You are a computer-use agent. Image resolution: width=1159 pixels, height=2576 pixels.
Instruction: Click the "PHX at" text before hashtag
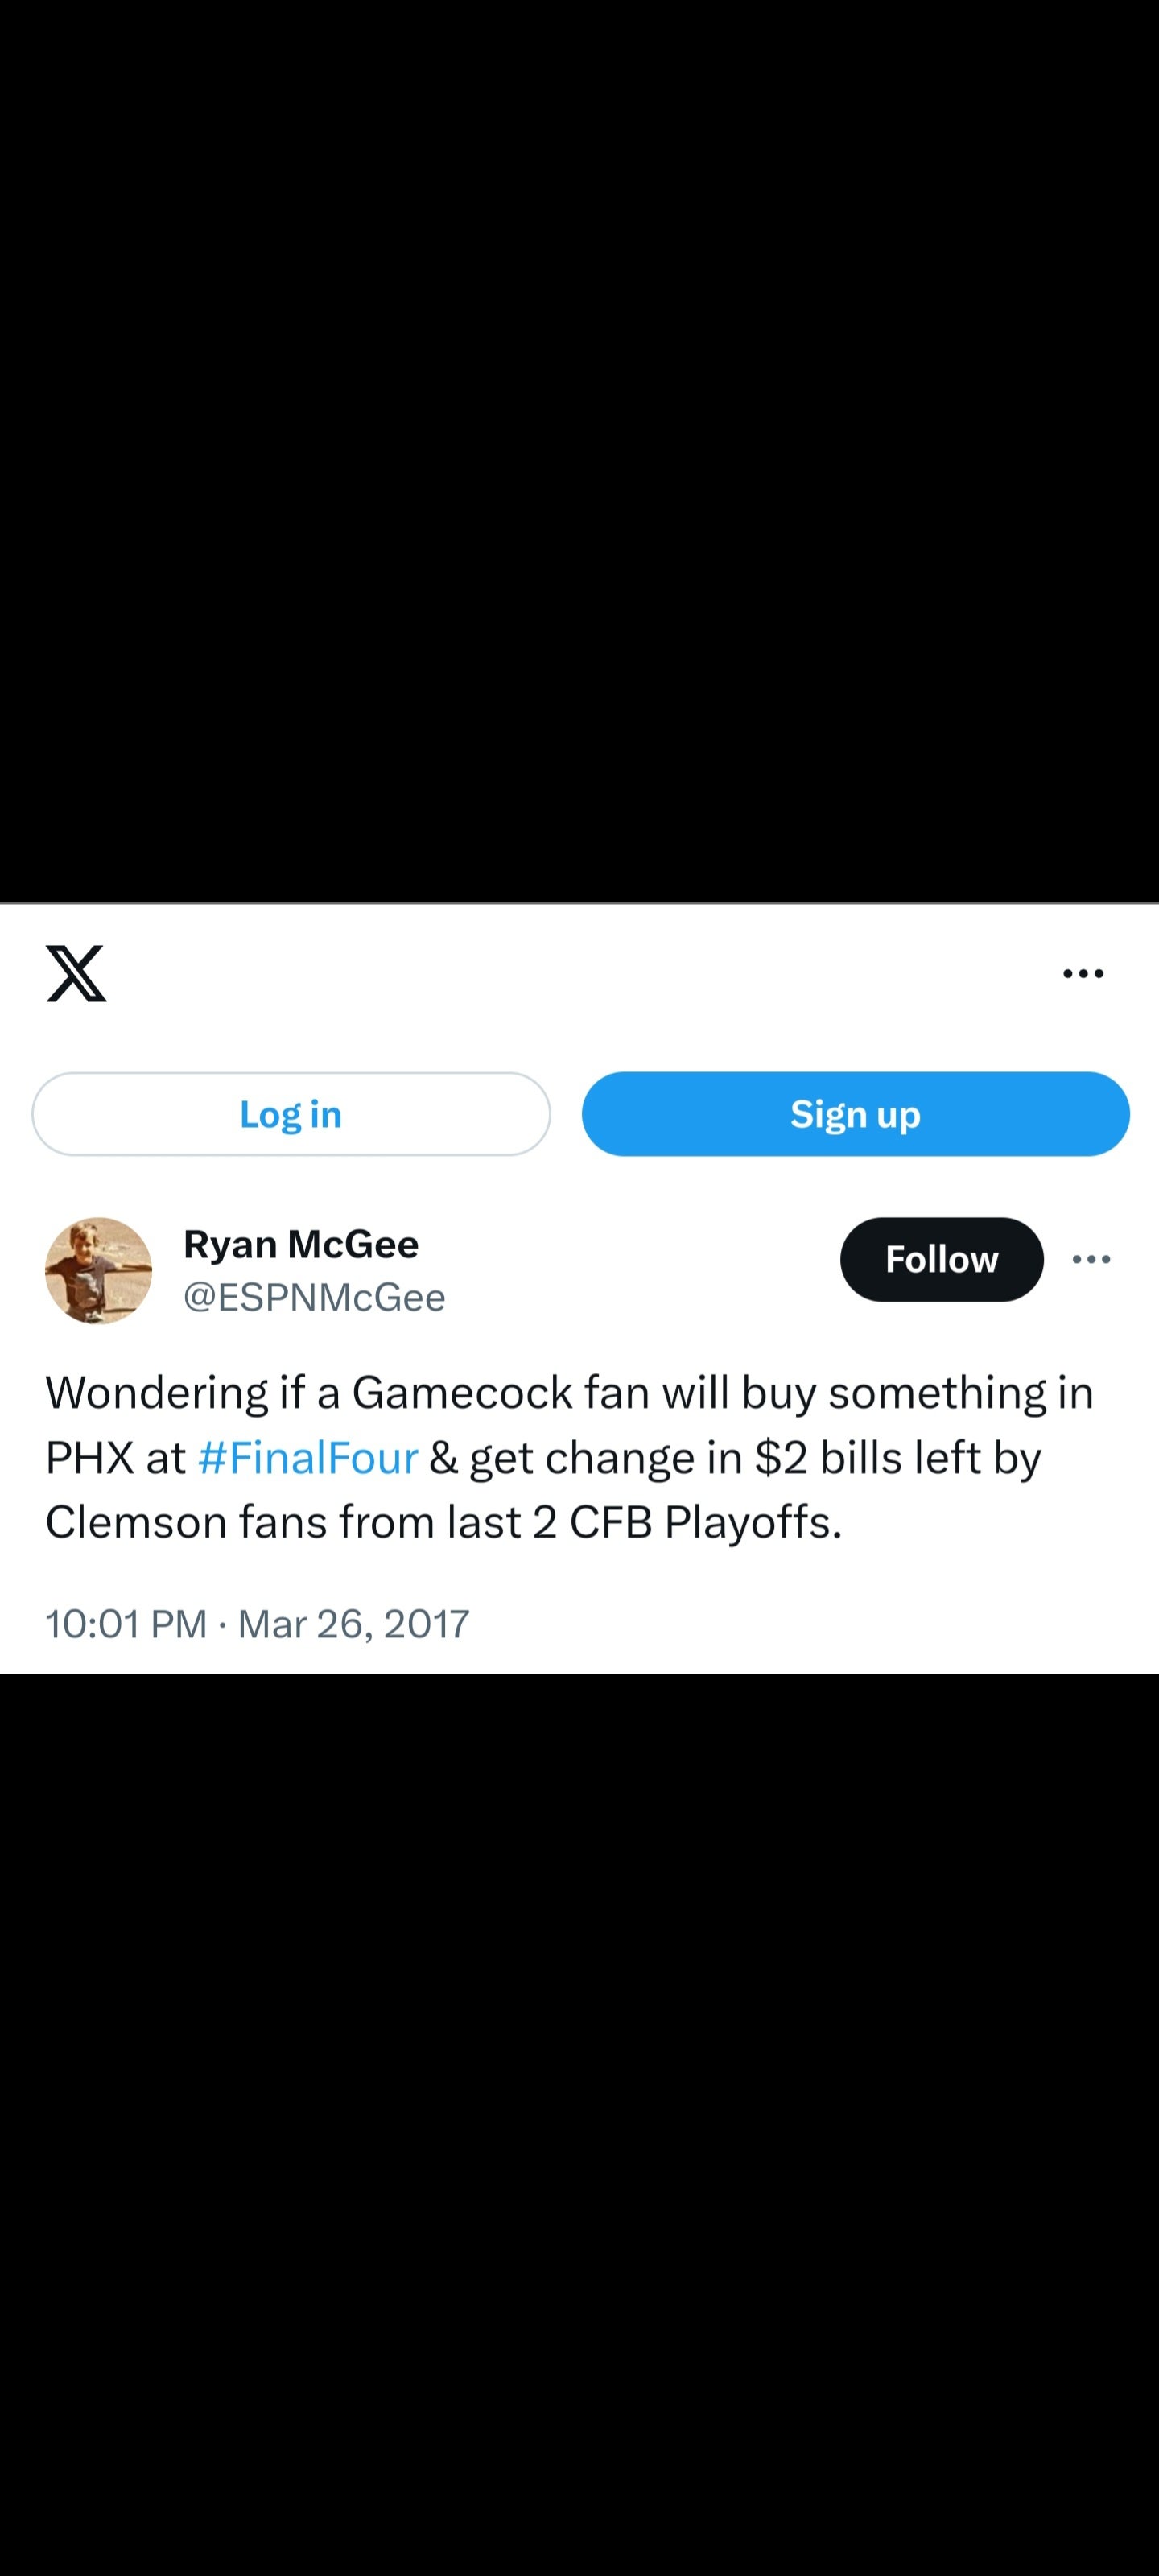(x=115, y=1458)
